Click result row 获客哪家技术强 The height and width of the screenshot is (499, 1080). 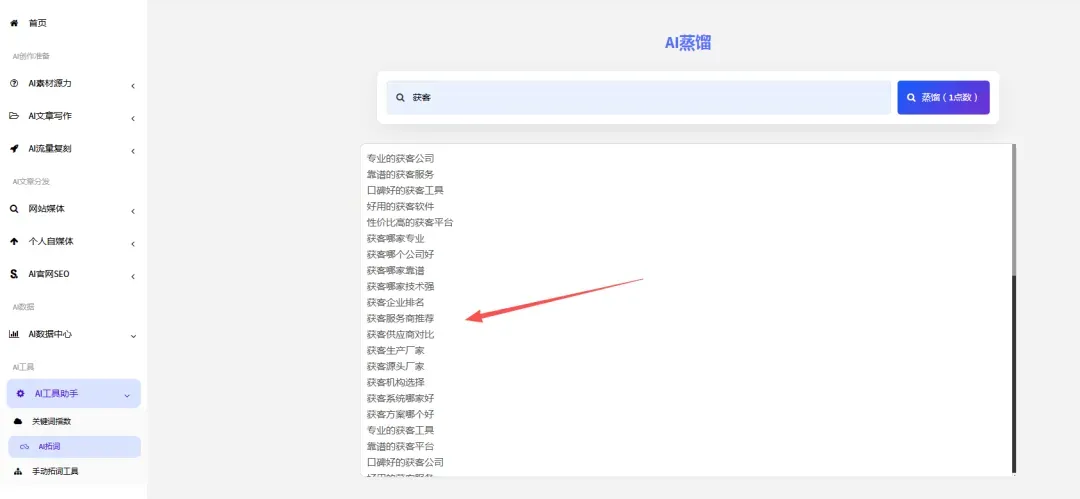click(x=400, y=287)
